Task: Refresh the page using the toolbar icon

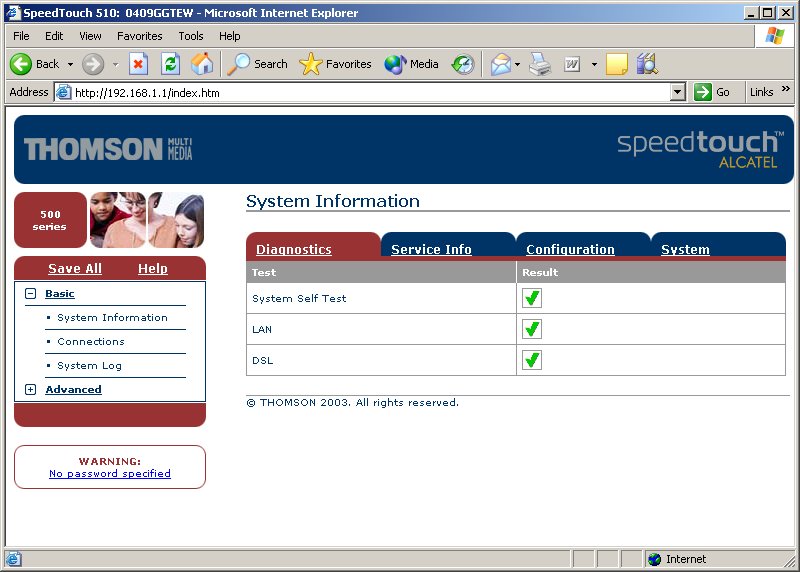Action: [171, 64]
